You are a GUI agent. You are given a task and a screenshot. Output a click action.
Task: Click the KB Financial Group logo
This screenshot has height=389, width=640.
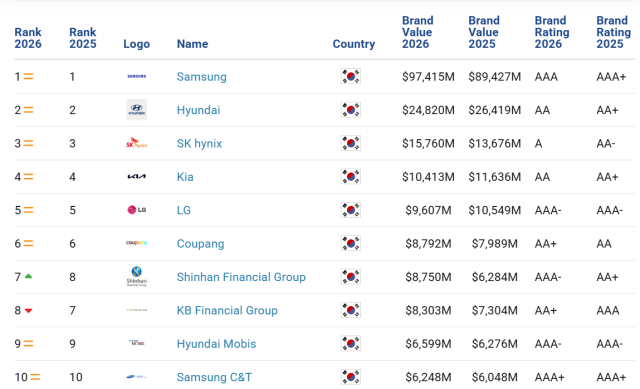[x=137, y=310]
